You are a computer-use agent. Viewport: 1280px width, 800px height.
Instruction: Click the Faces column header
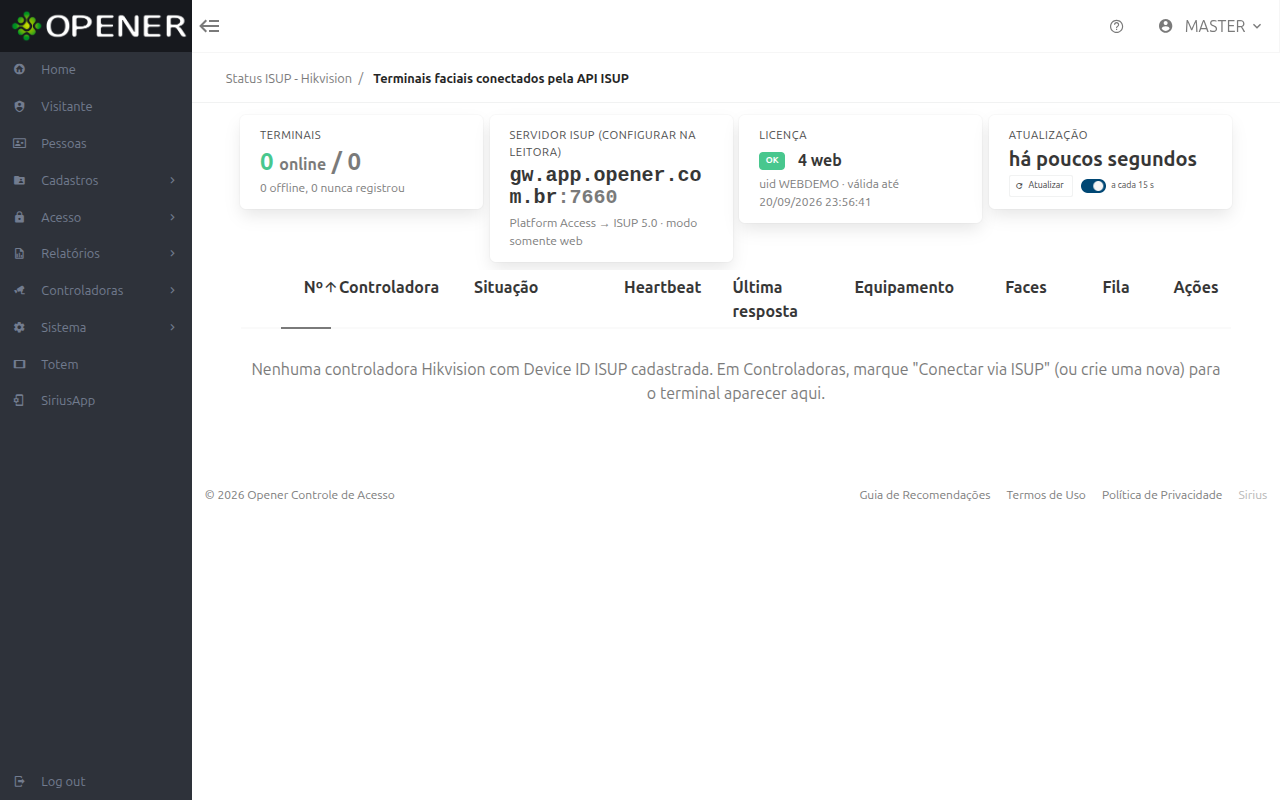click(x=1026, y=288)
